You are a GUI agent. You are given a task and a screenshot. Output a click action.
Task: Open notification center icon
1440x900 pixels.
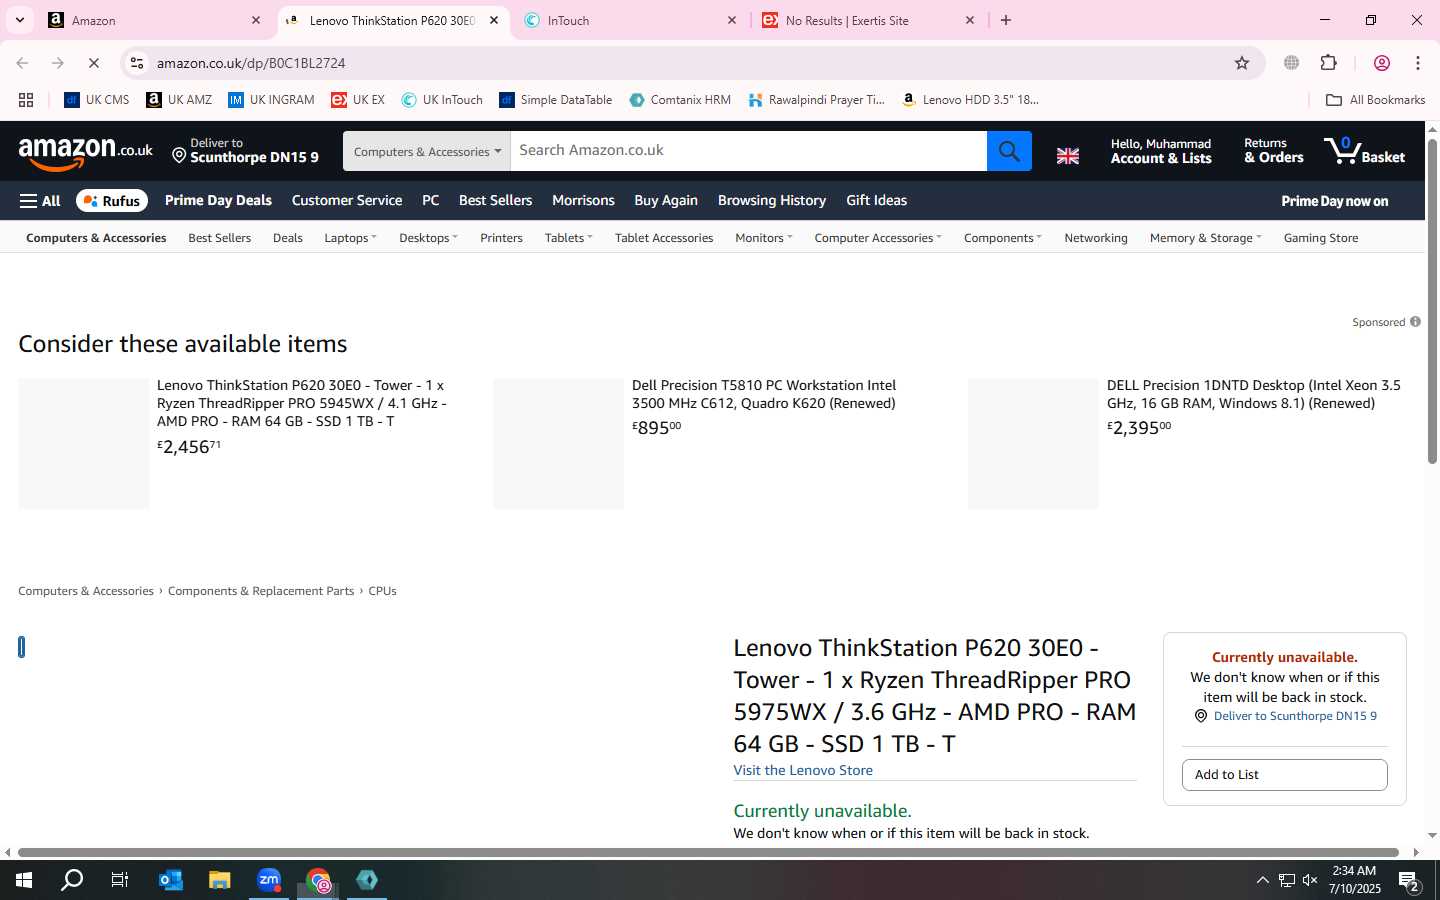point(1409,881)
